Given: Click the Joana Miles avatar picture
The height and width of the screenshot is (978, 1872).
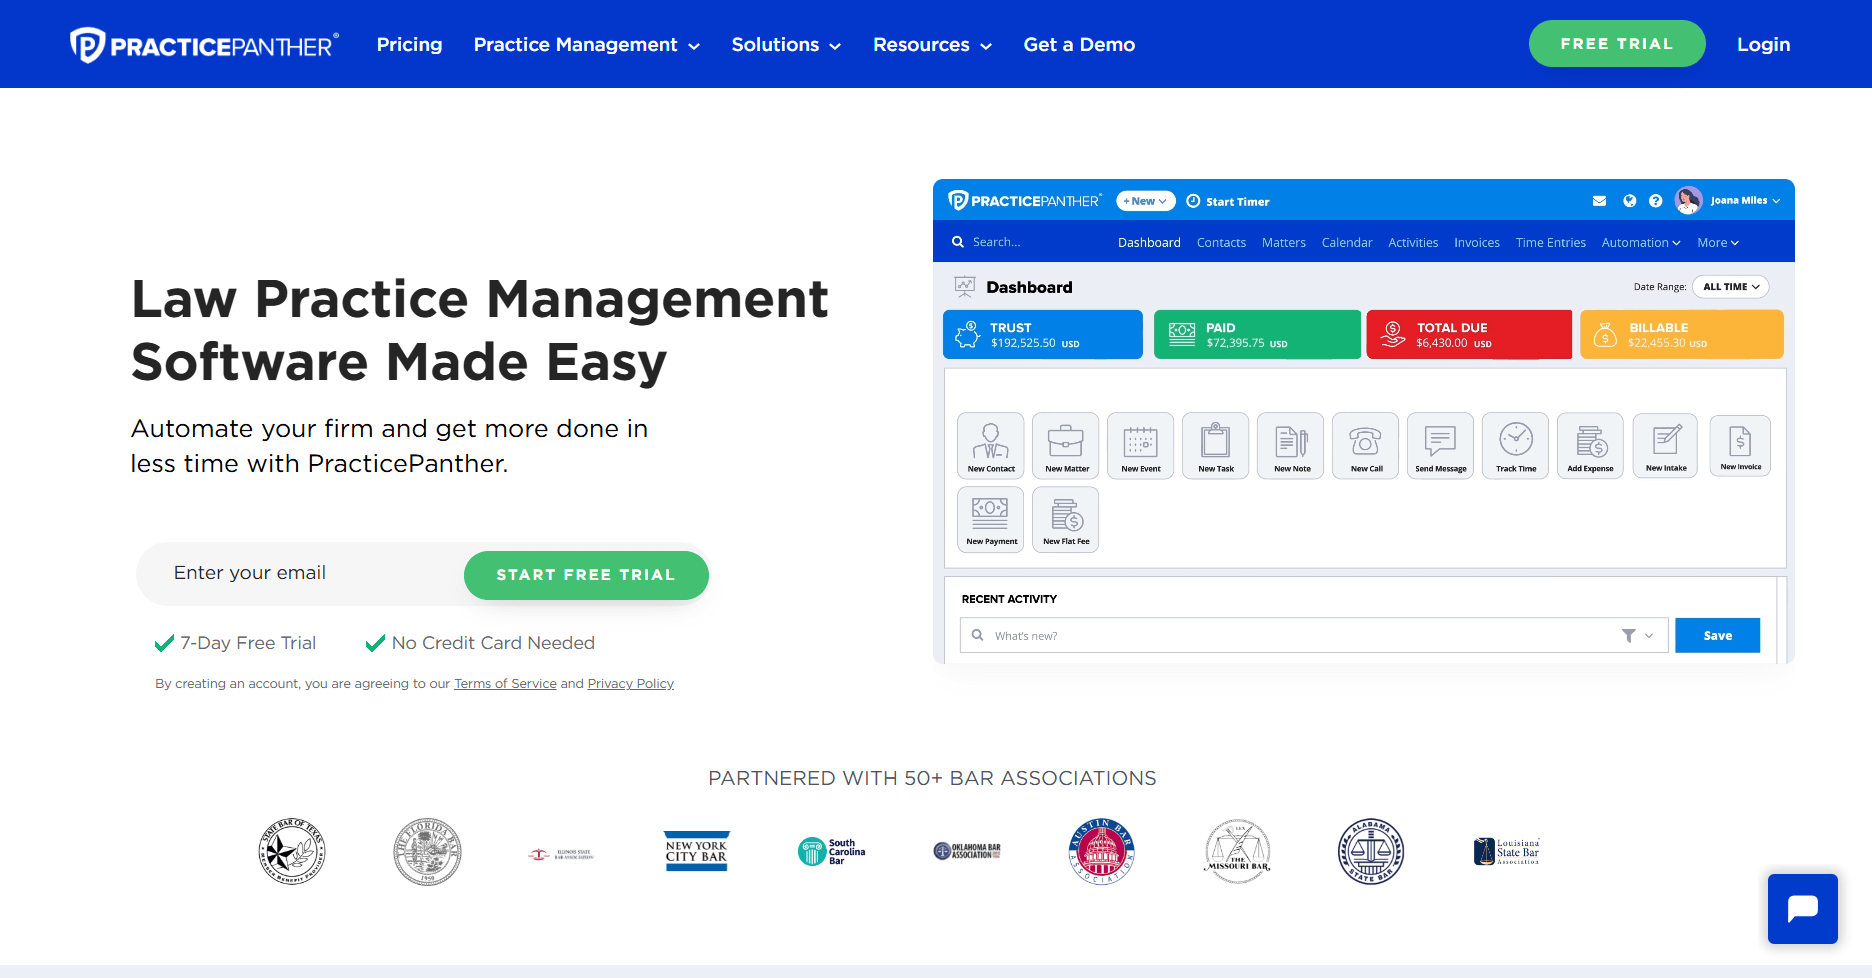Looking at the screenshot, I should point(1689,201).
